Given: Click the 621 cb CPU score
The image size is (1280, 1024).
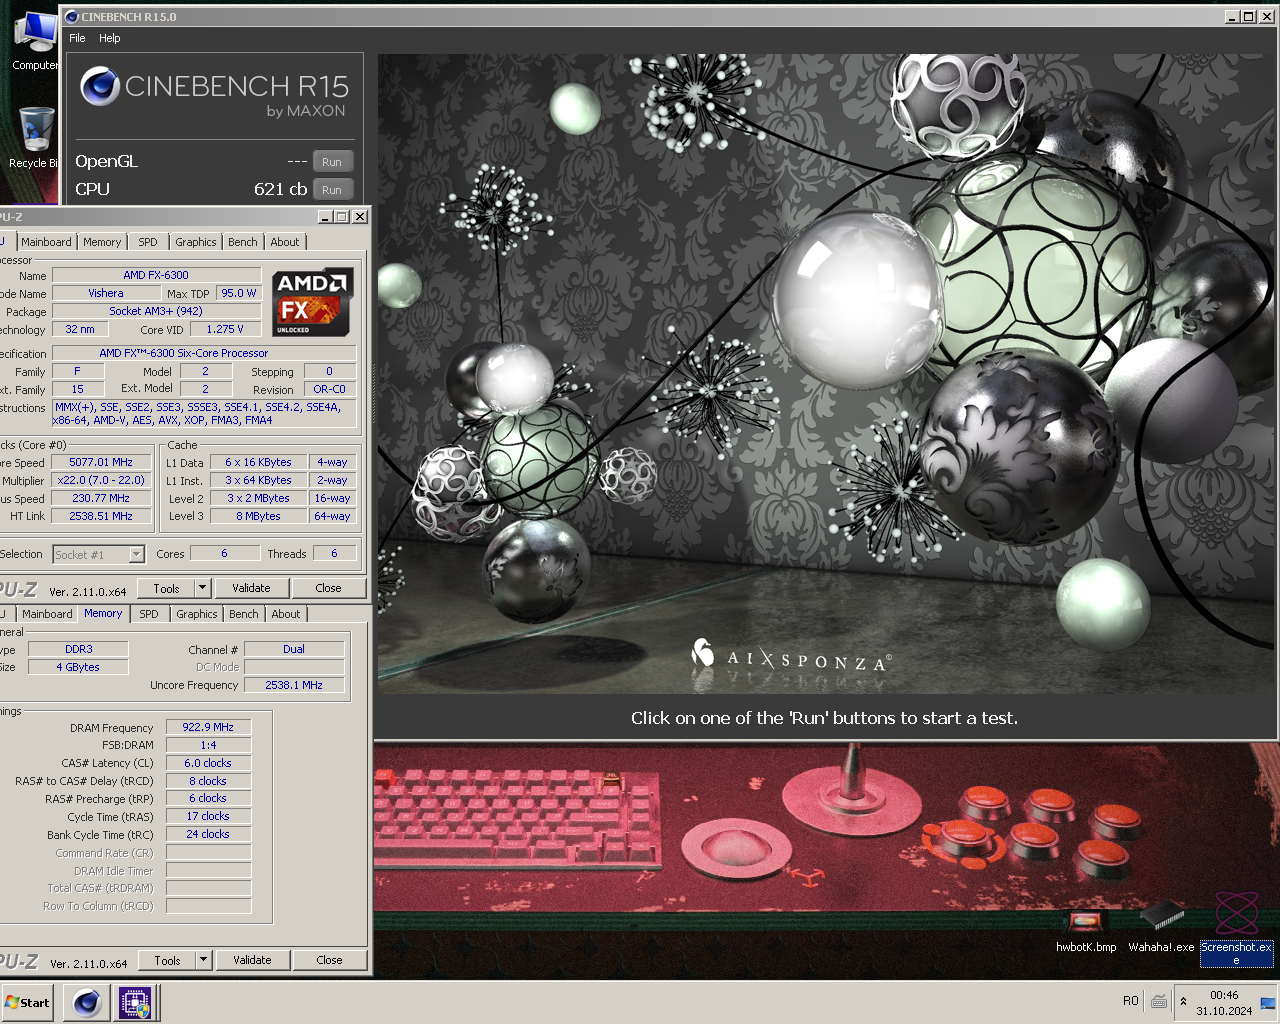Looking at the screenshot, I should [x=280, y=189].
